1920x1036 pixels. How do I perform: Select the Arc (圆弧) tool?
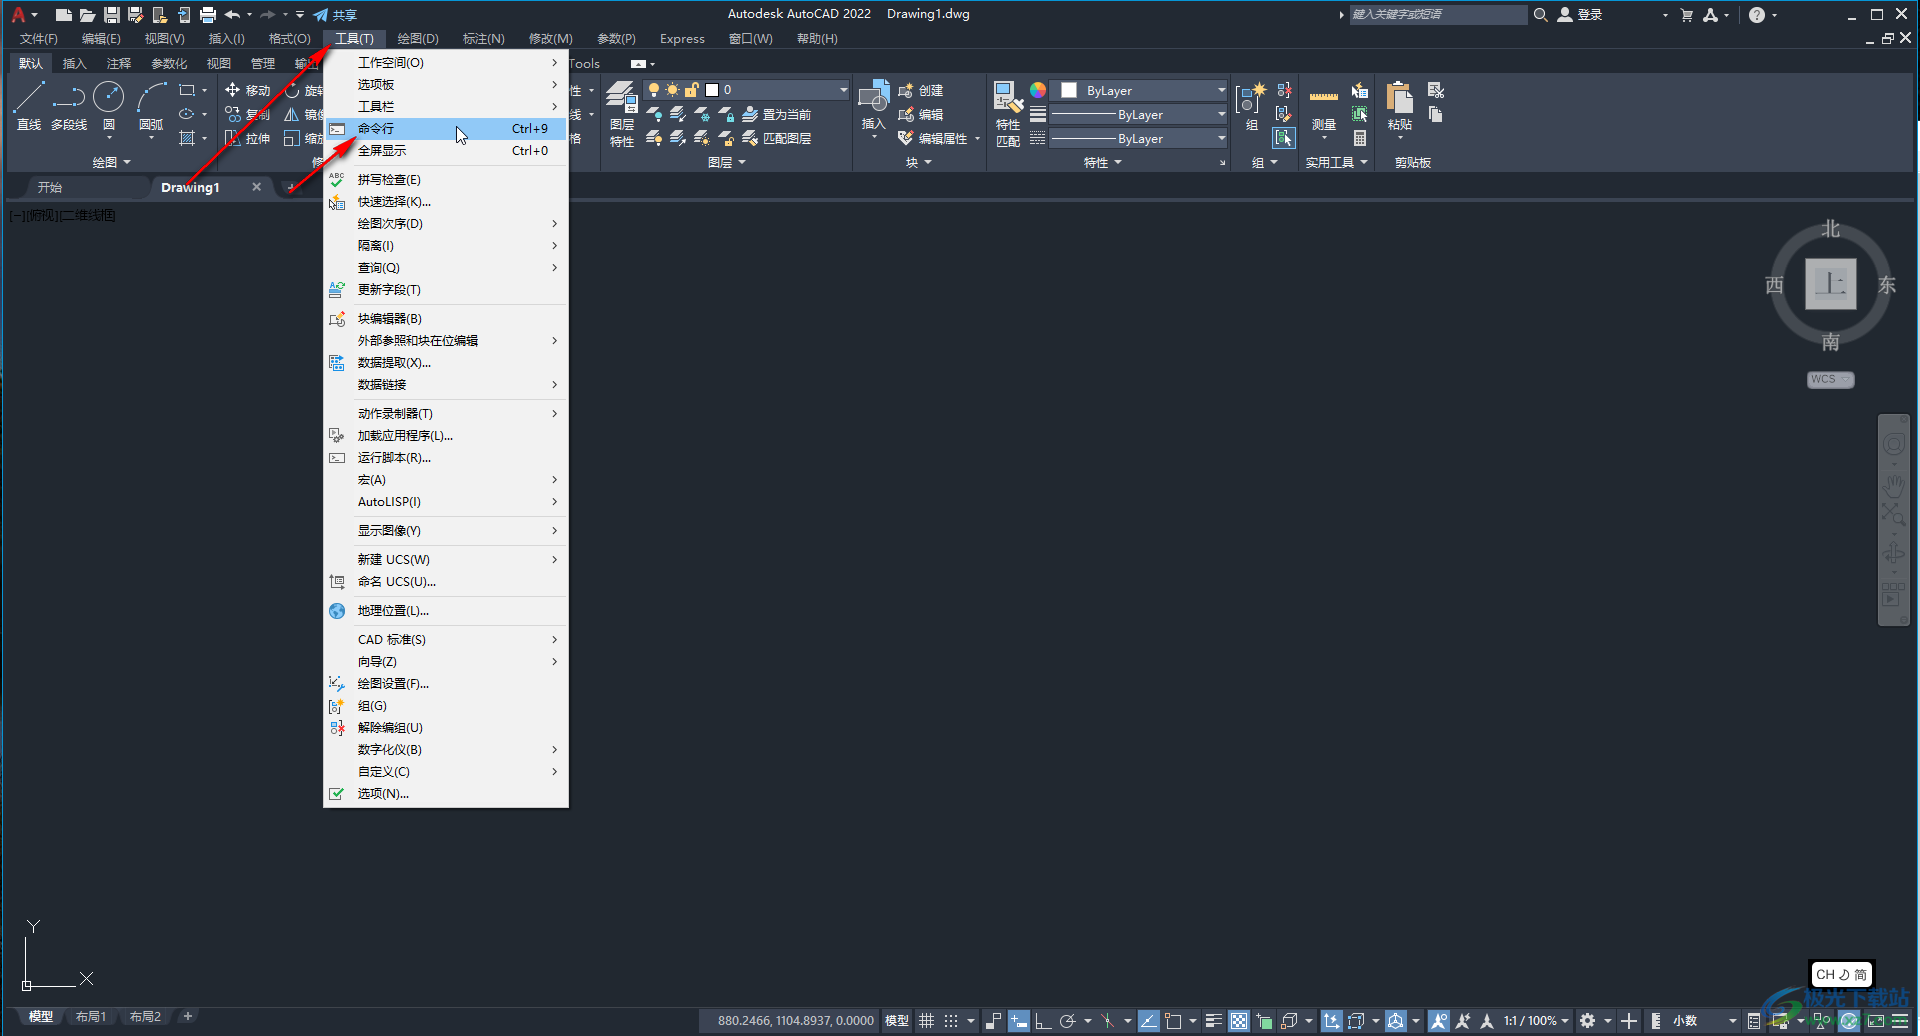151,106
